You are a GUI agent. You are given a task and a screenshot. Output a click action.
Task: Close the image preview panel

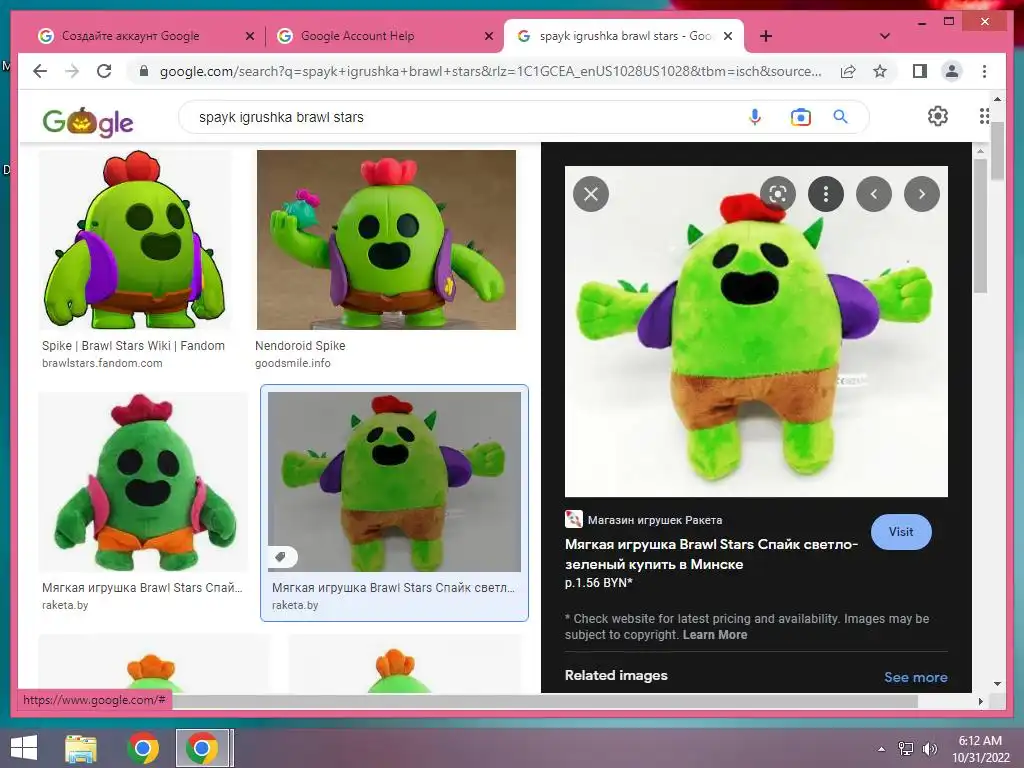[591, 194]
